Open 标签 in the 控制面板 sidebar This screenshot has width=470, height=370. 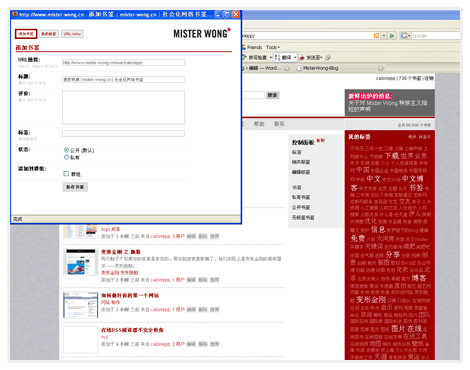[x=297, y=152]
